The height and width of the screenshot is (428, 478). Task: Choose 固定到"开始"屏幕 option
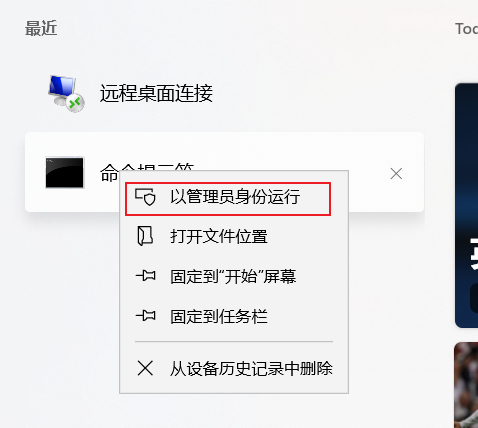click(234, 276)
